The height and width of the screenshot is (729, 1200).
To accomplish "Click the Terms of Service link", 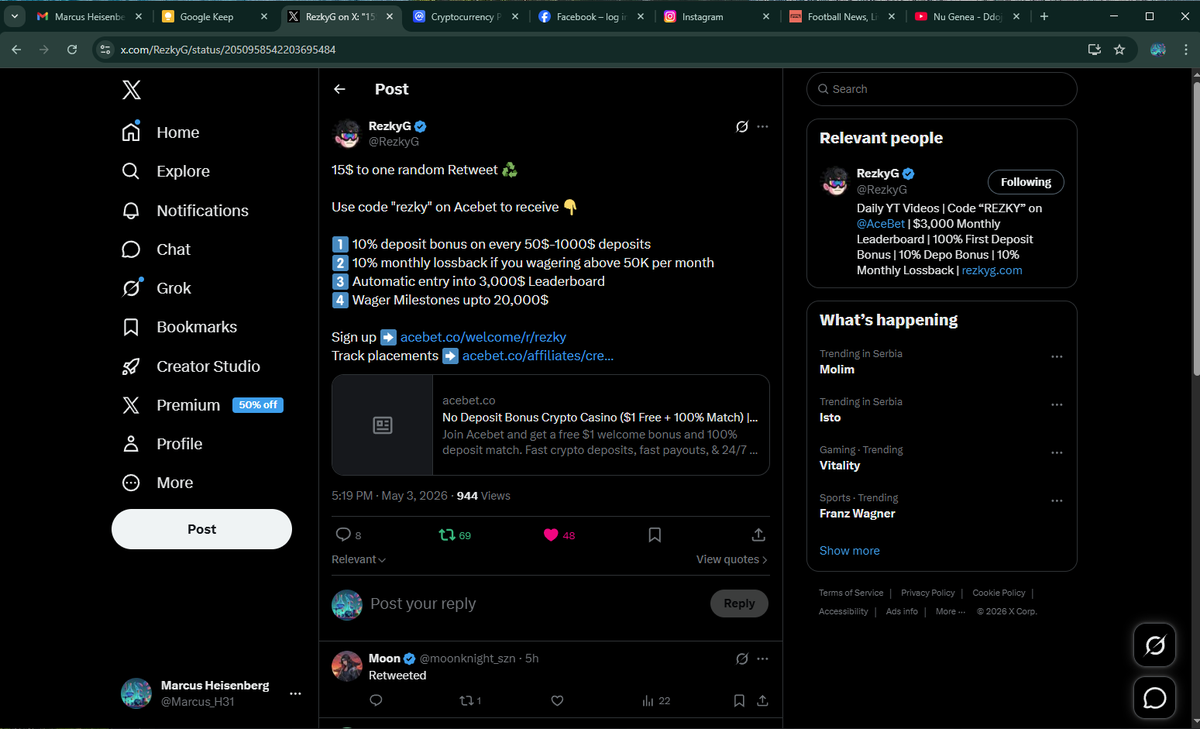I will (x=851, y=593).
